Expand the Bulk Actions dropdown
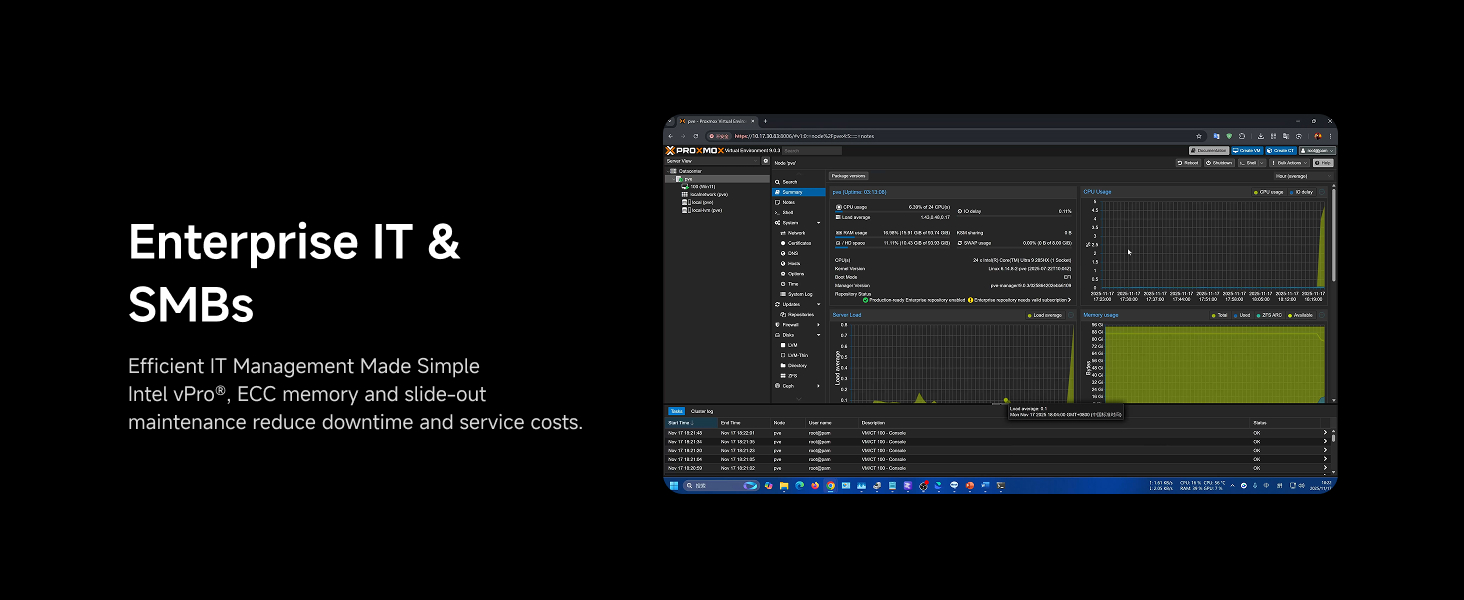Screen dimensions: 1464x600 pos(1288,162)
